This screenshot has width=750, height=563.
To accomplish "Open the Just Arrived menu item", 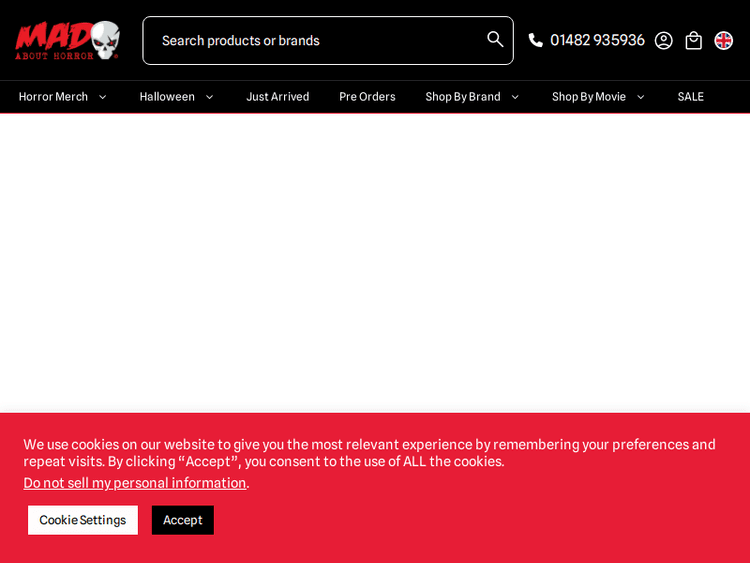I will click(x=277, y=97).
